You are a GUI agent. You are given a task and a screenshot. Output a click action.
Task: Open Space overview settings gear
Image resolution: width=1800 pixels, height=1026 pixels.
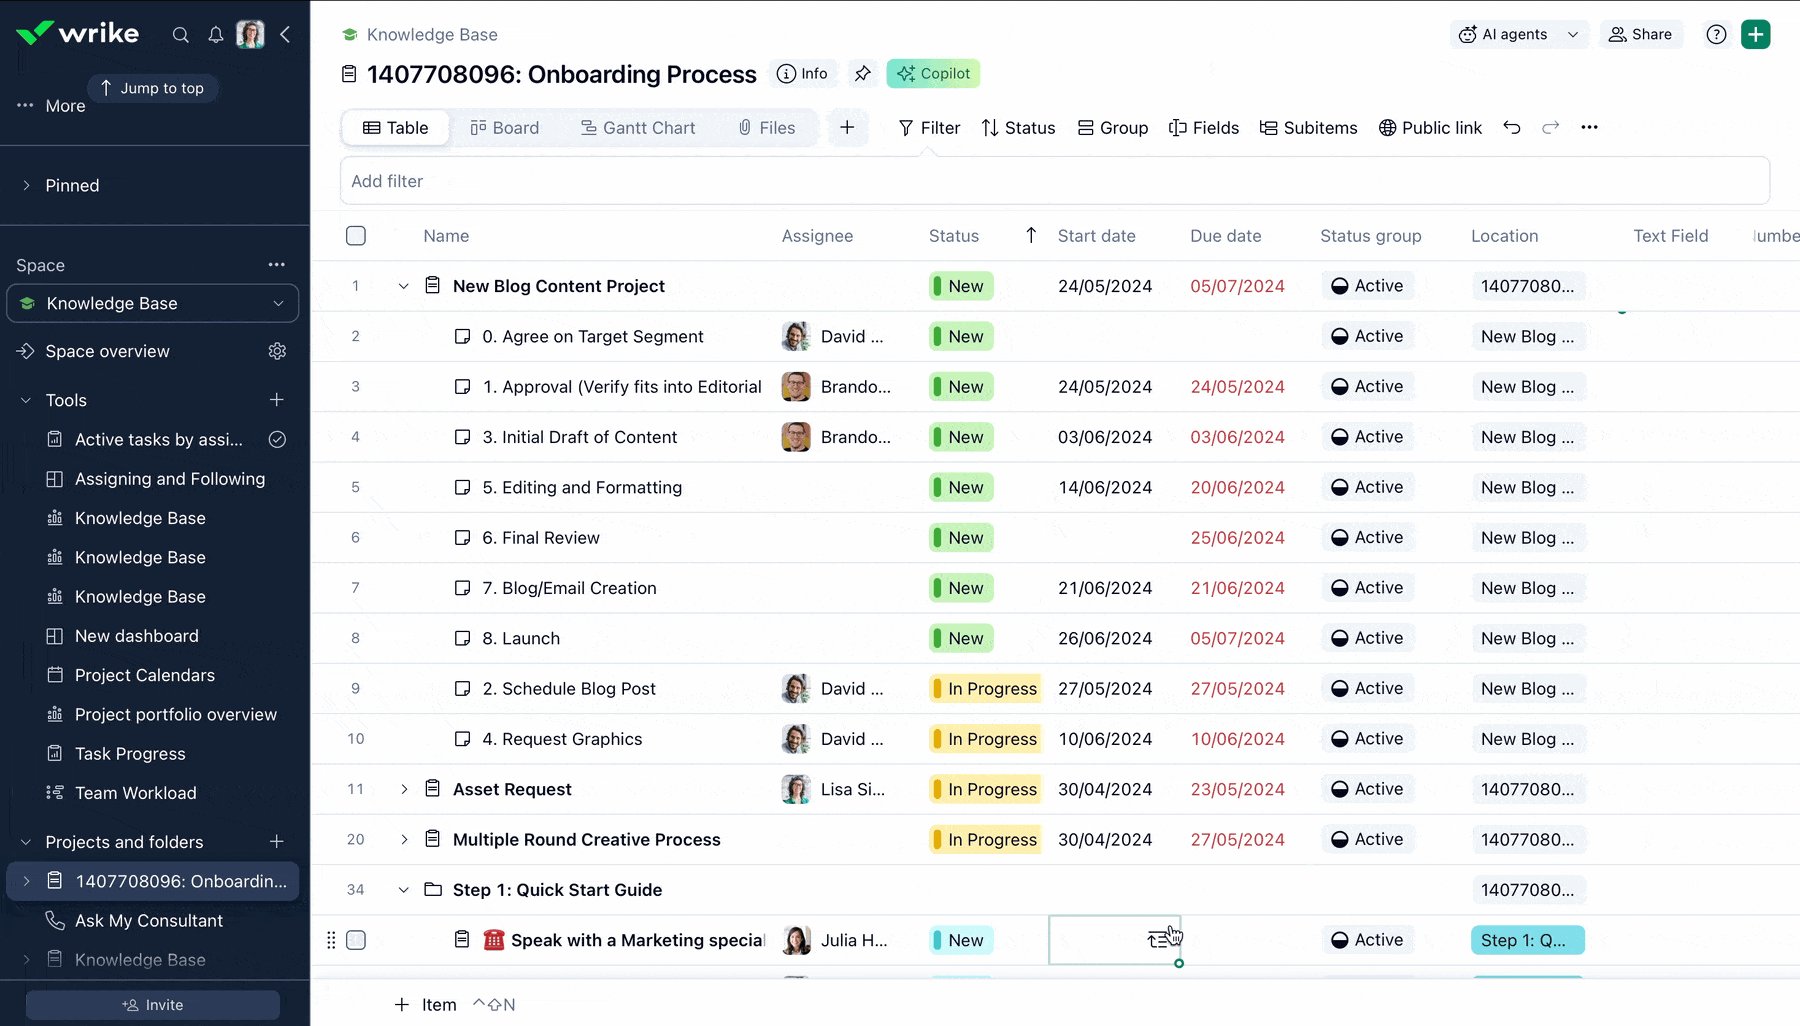coord(277,351)
